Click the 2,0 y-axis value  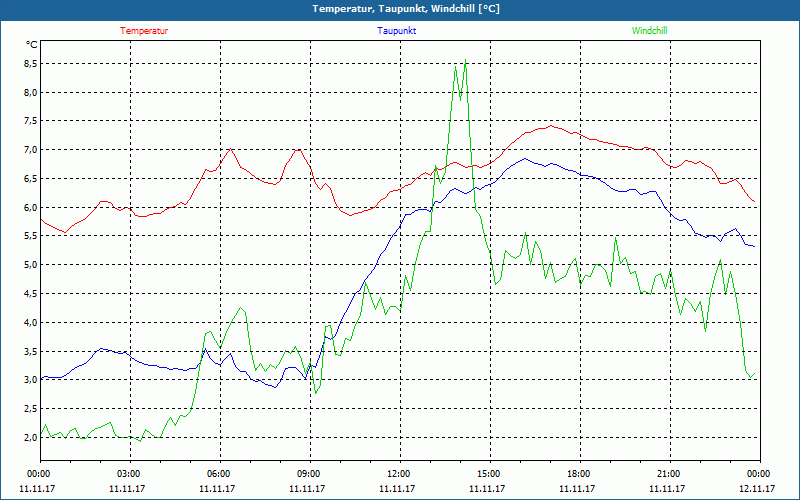click(x=31, y=437)
